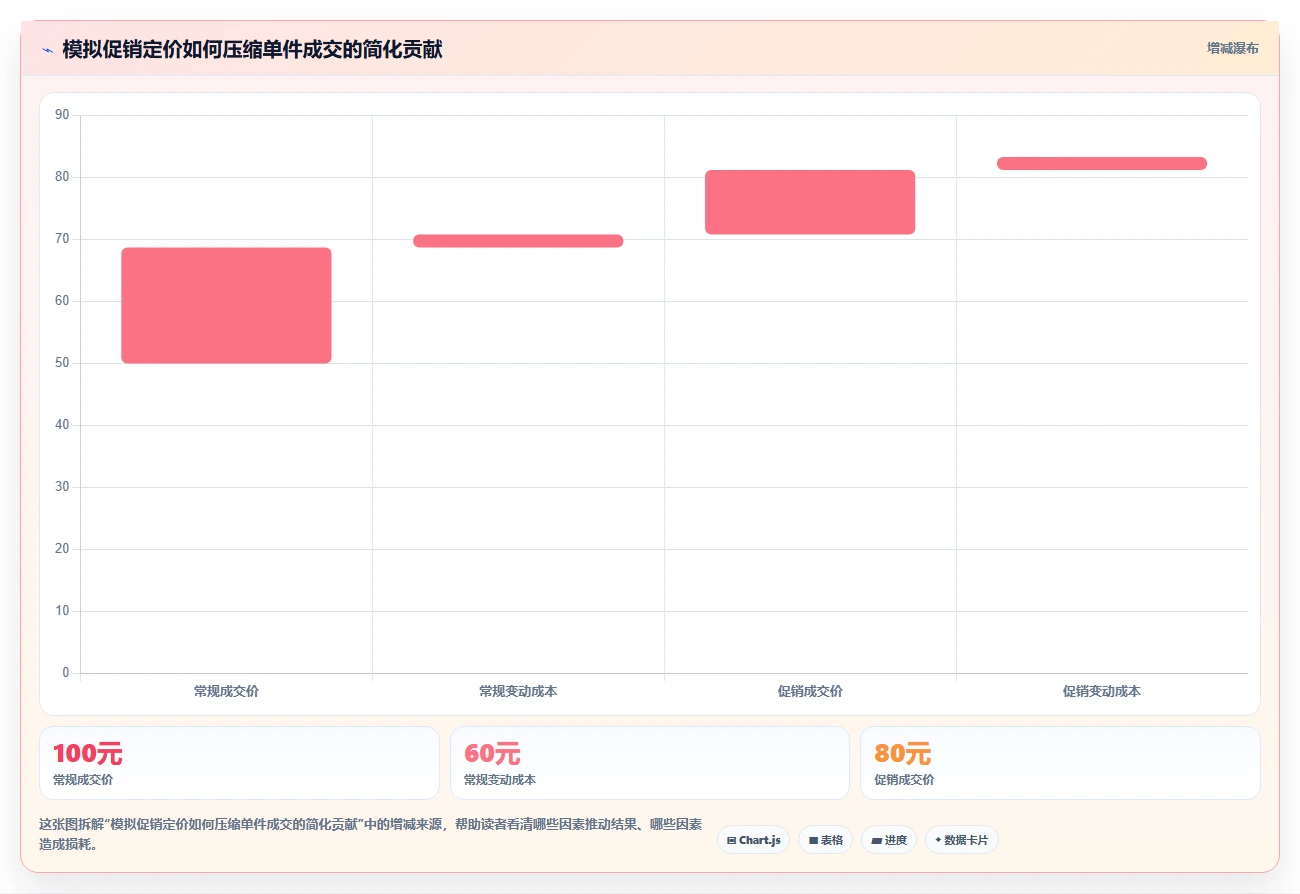Click the 促销变动成本 x-axis label
The height and width of the screenshot is (894, 1300).
coord(1102,691)
